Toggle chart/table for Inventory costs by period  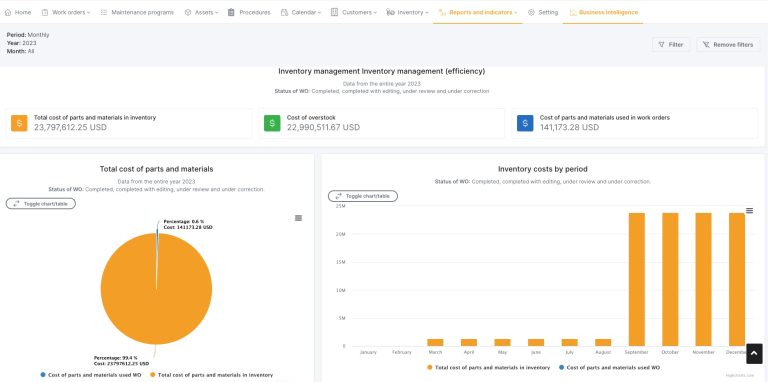(363, 196)
